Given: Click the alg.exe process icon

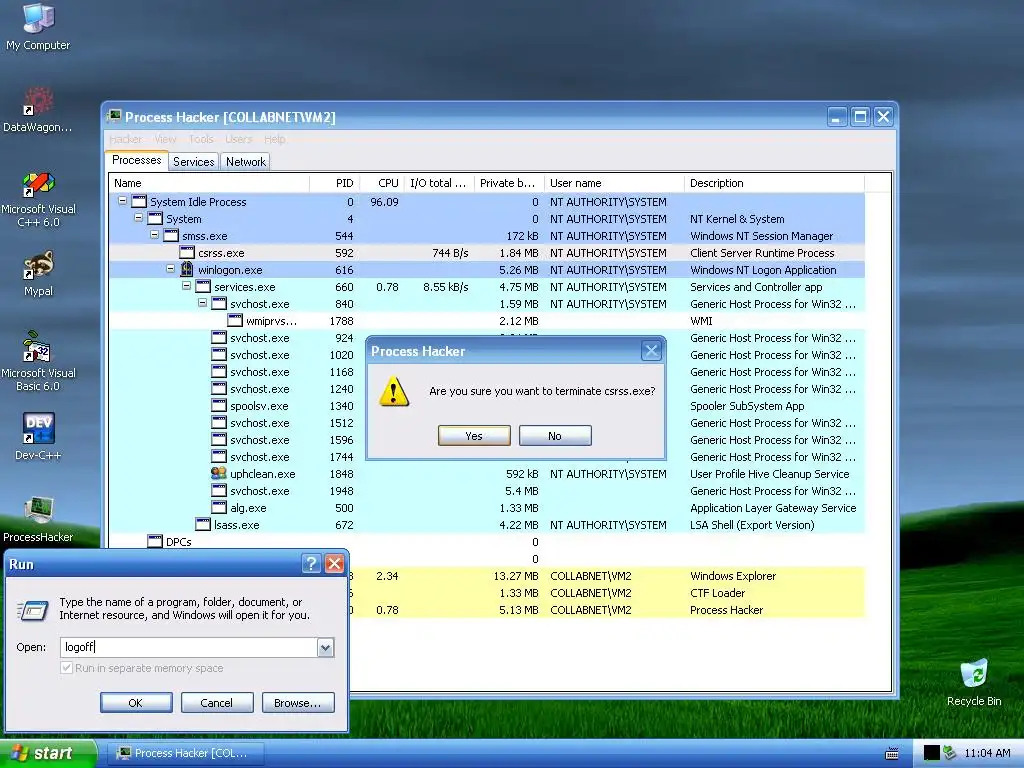Looking at the screenshot, I should 219,507.
